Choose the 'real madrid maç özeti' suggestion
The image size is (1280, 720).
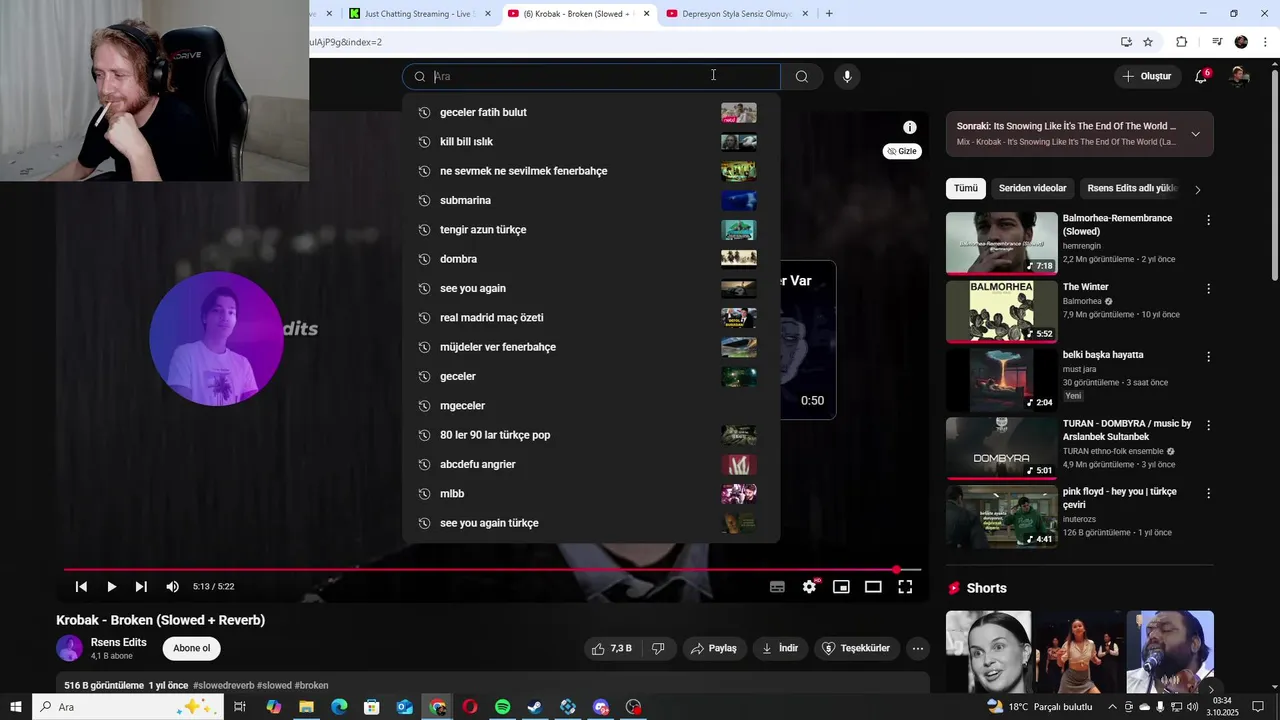point(591,318)
